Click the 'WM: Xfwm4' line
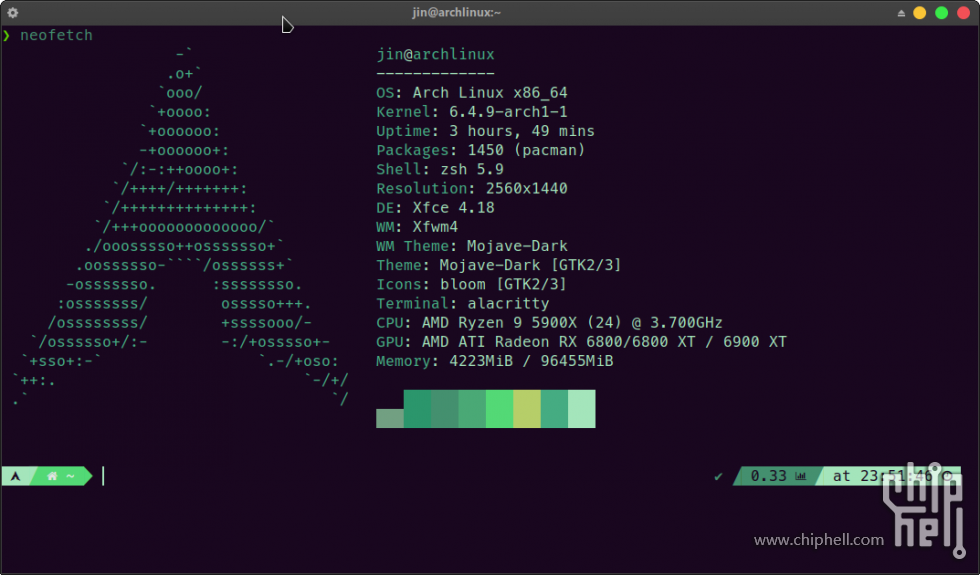Screen dimensions: 980x575 (x=417, y=227)
